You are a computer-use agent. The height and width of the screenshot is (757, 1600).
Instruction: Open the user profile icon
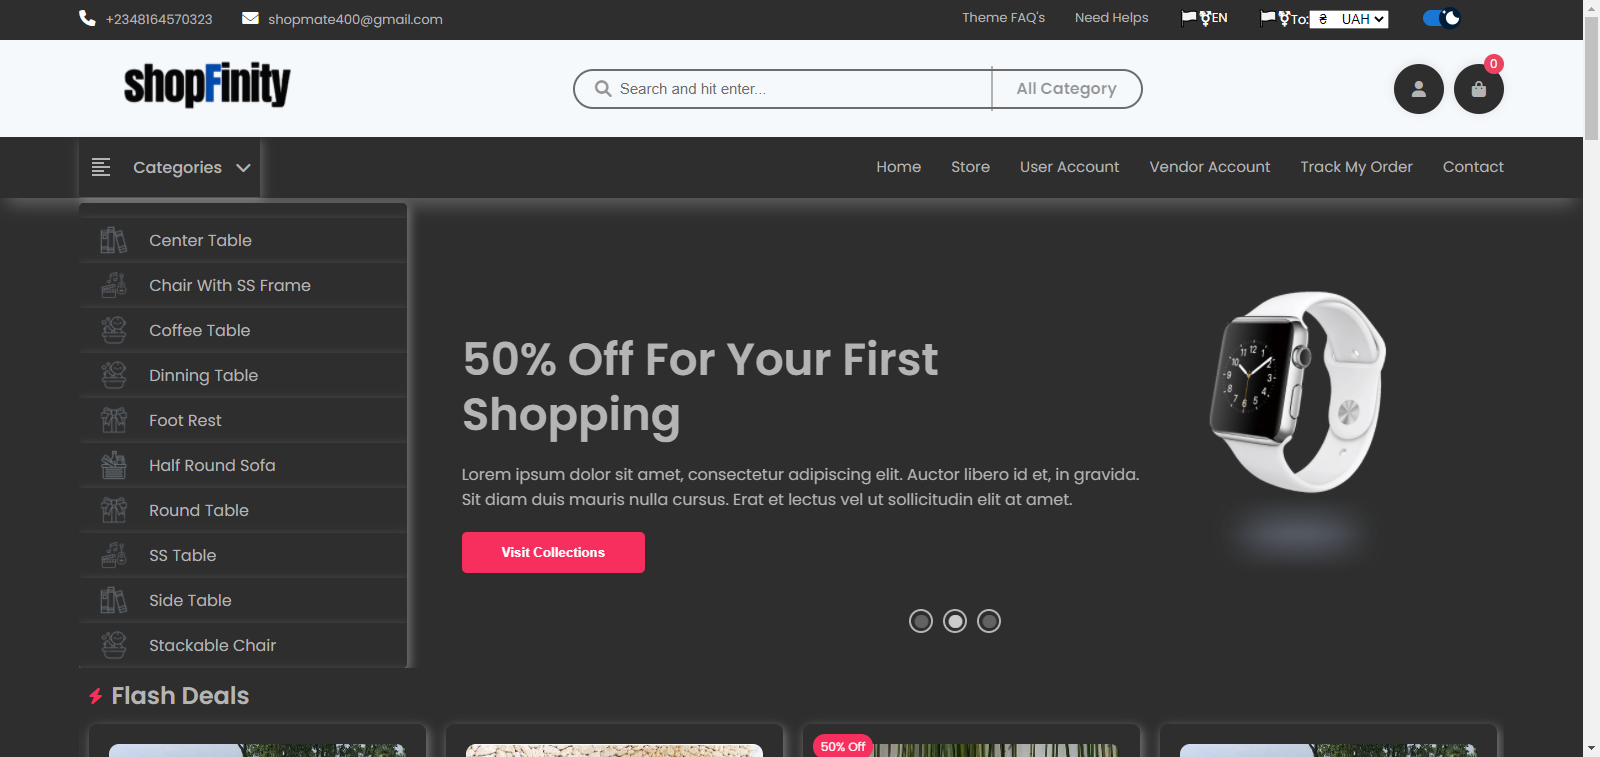[x=1419, y=89]
